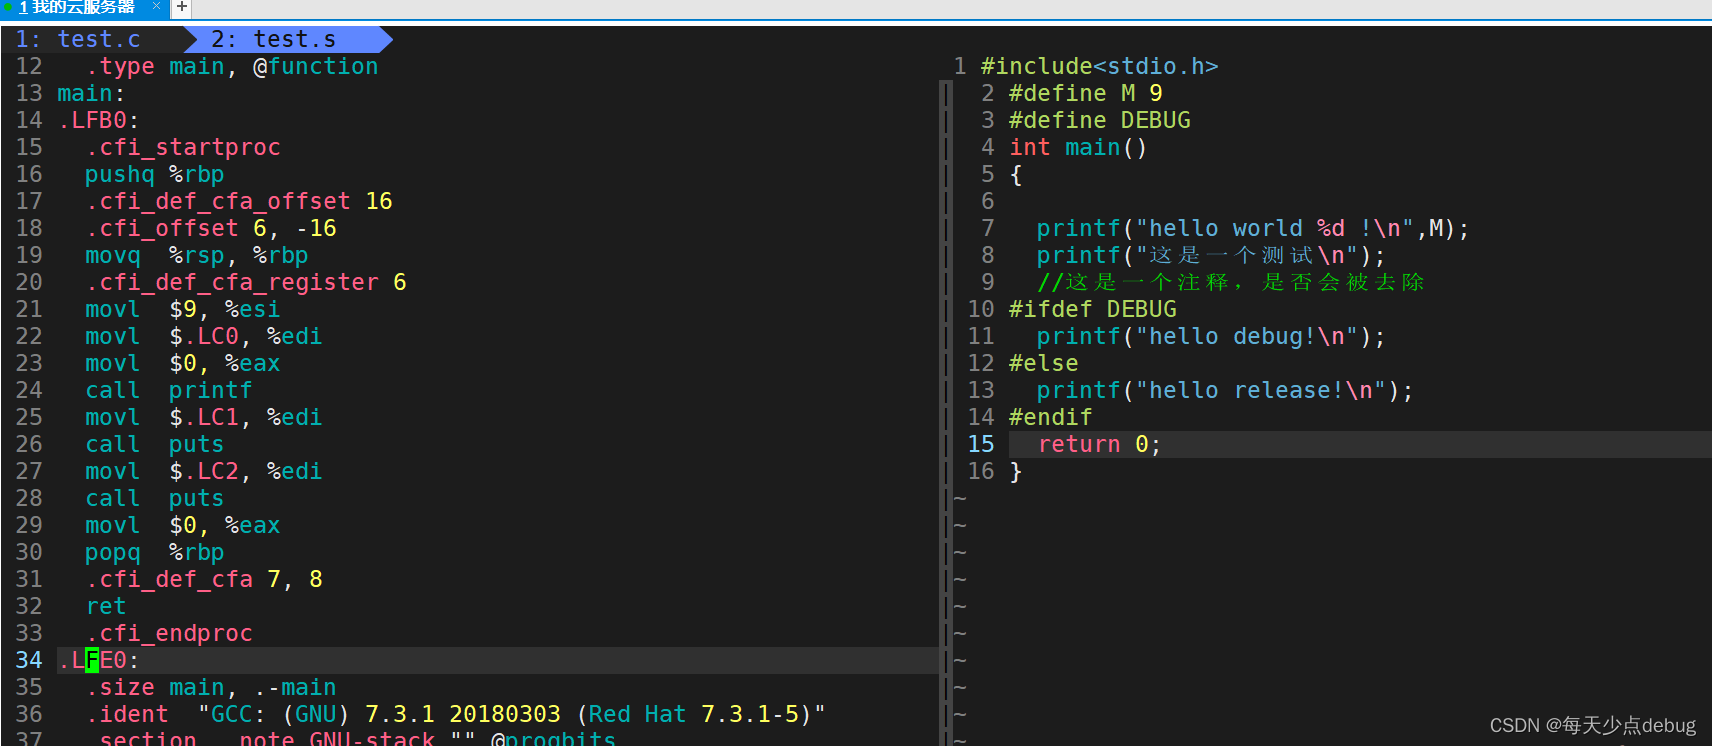The image size is (1712, 746).
Task: Switch to the test.c buffer tab
Action: (98, 39)
